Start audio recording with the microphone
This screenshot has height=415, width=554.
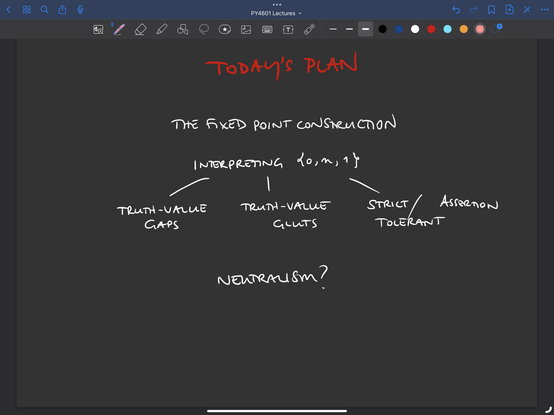coord(80,10)
